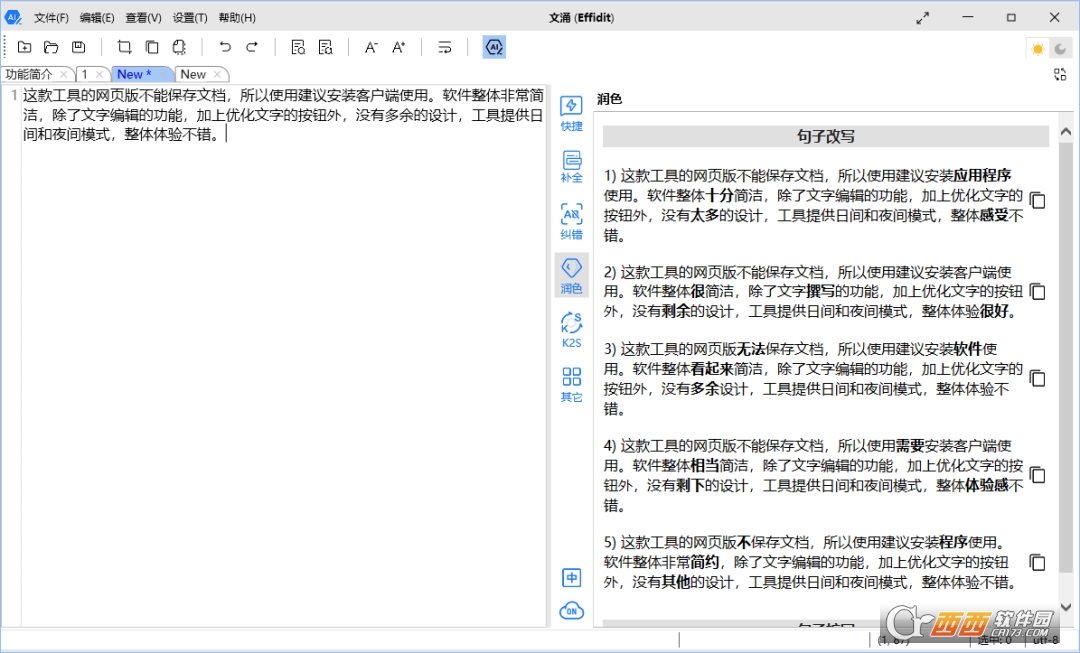Click line number 1 in editor gutter
This screenshot has height=653, width=1080.
(x=14, y=95)
